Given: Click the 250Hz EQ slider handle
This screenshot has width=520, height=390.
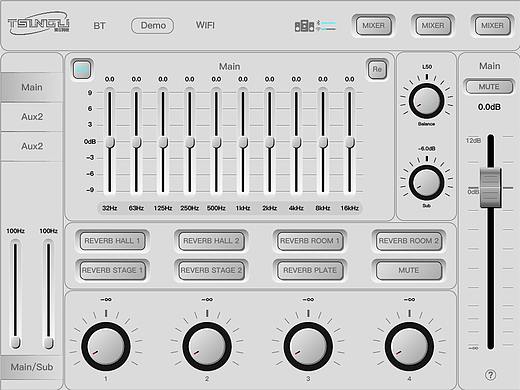Looking at the screenshot, I should pyautogui.click(x=190, y=142).
